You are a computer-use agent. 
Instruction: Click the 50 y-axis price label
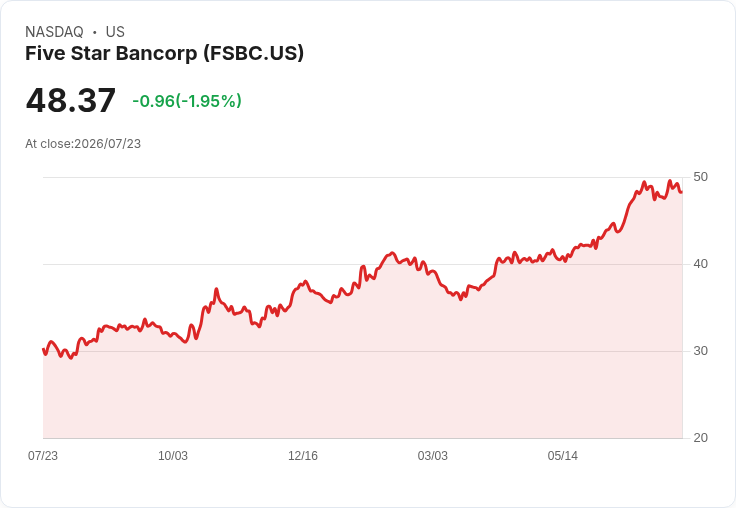[700, 177]
